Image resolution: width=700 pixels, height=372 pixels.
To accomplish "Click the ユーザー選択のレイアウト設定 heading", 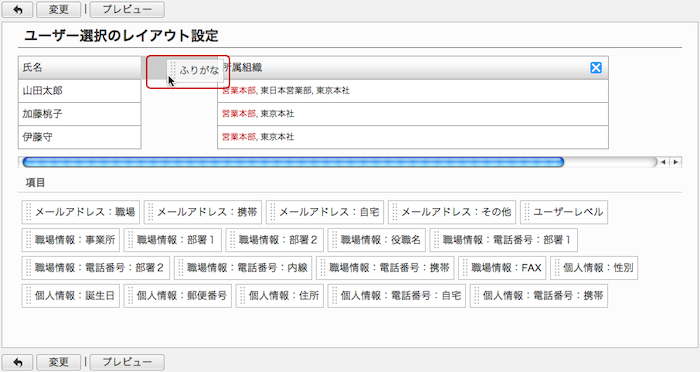I will click(x=121, y=36).
